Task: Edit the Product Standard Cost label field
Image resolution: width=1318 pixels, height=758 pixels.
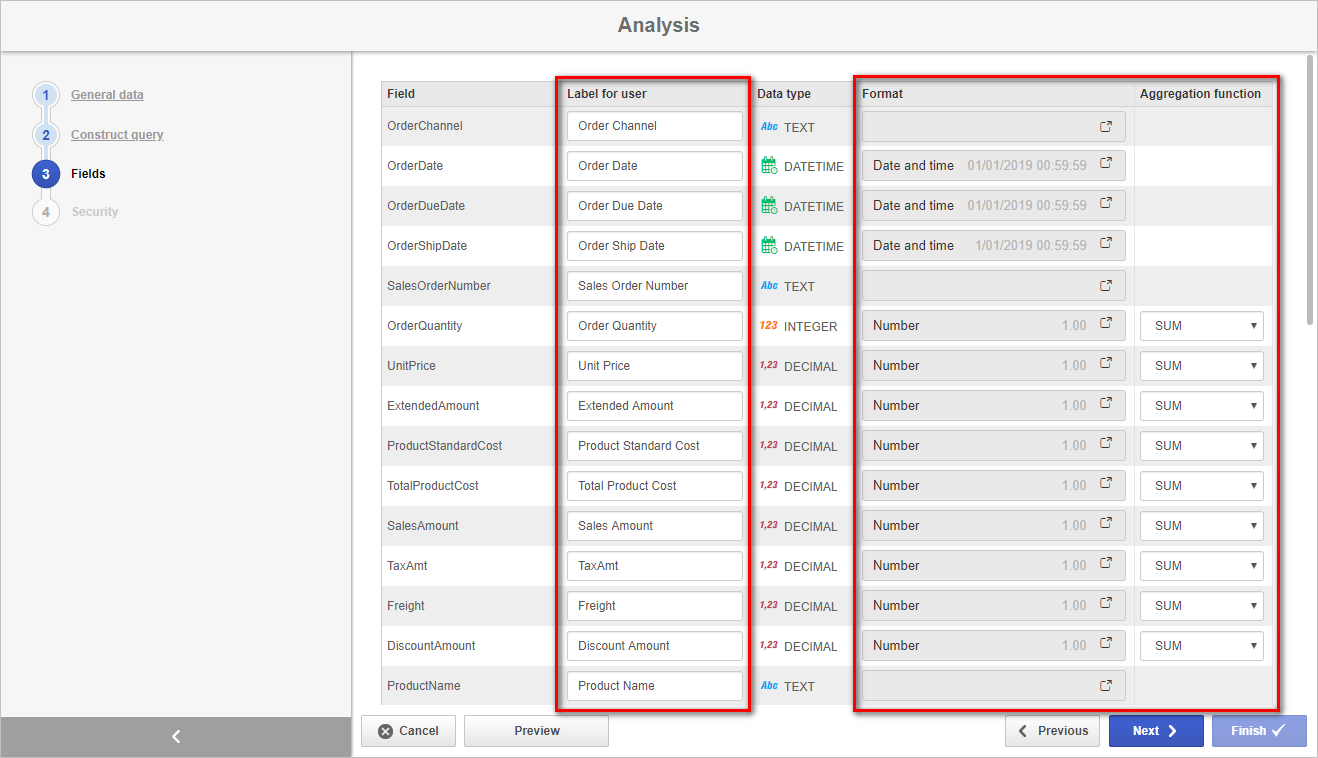Action: (x=654, y=446)
